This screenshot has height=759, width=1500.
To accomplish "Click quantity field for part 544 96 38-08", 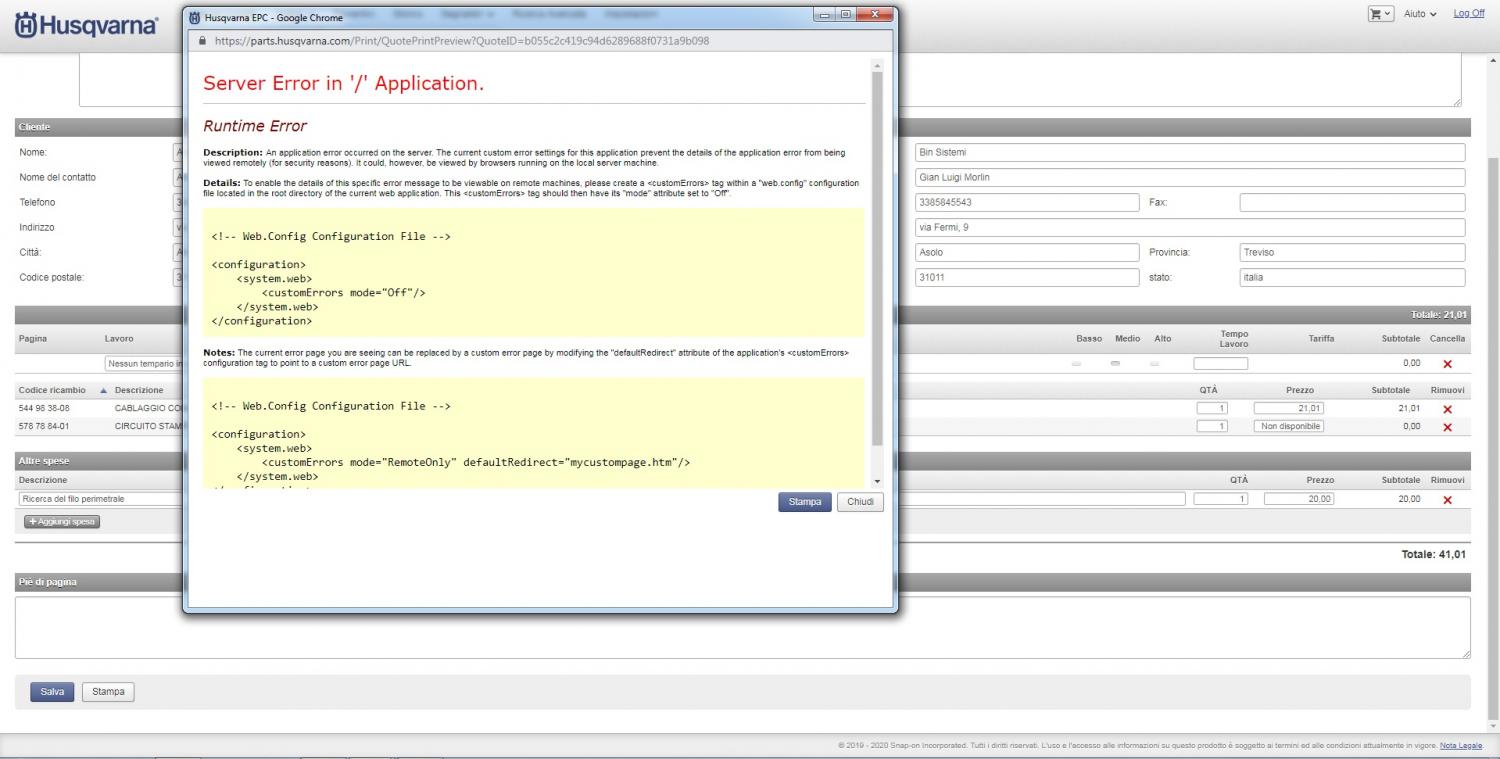I will click(x=1212, y=408).
